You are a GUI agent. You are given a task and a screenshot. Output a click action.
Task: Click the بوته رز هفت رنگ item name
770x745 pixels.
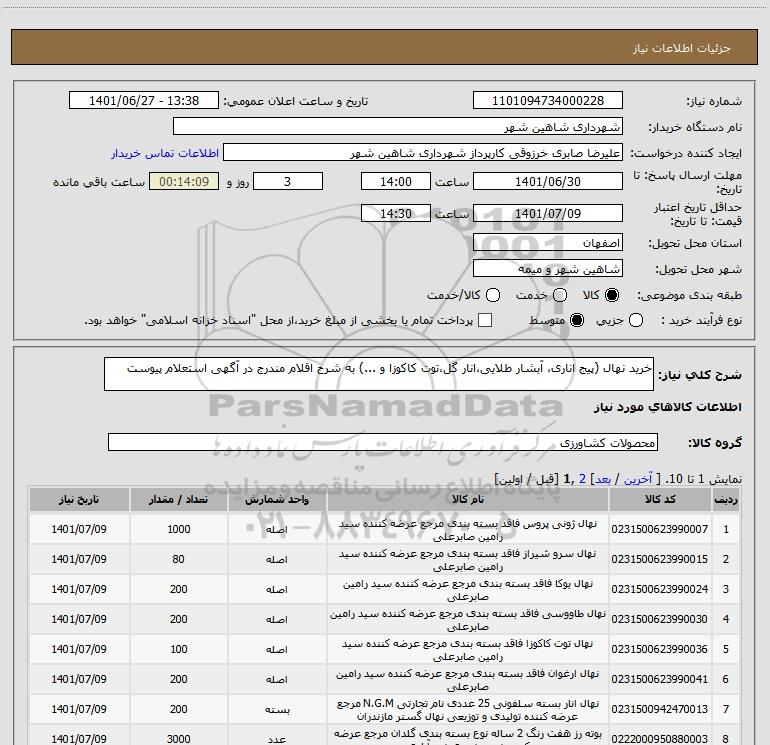[468, 737]
